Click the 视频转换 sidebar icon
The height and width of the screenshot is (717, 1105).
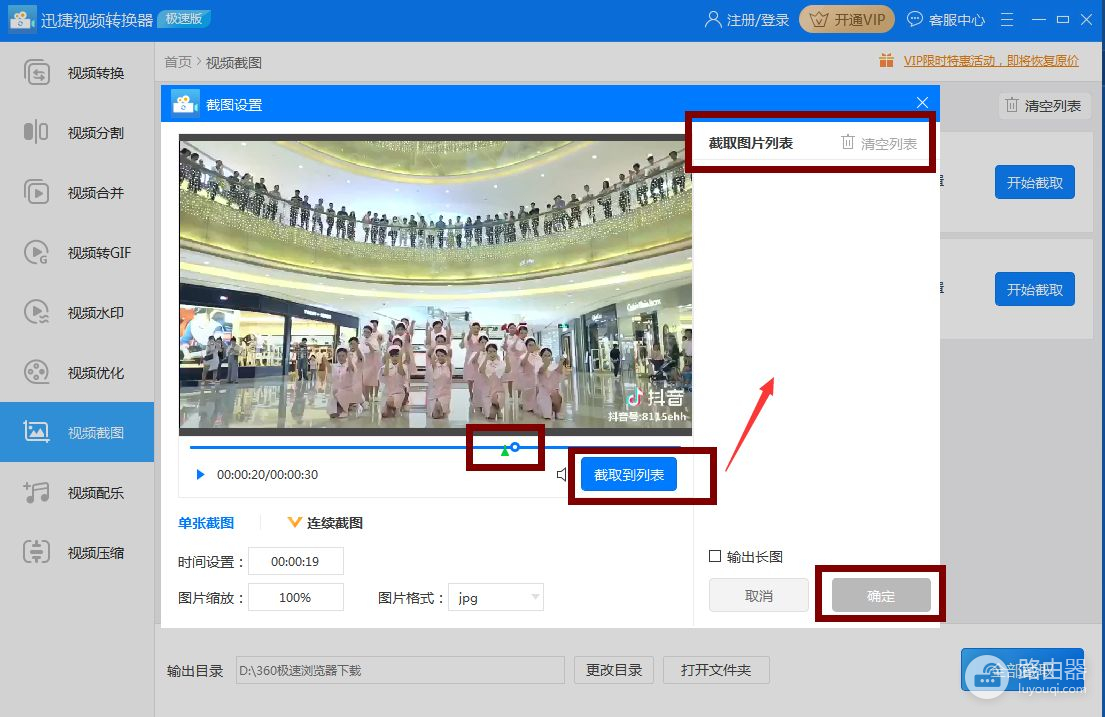click(37, 73)
